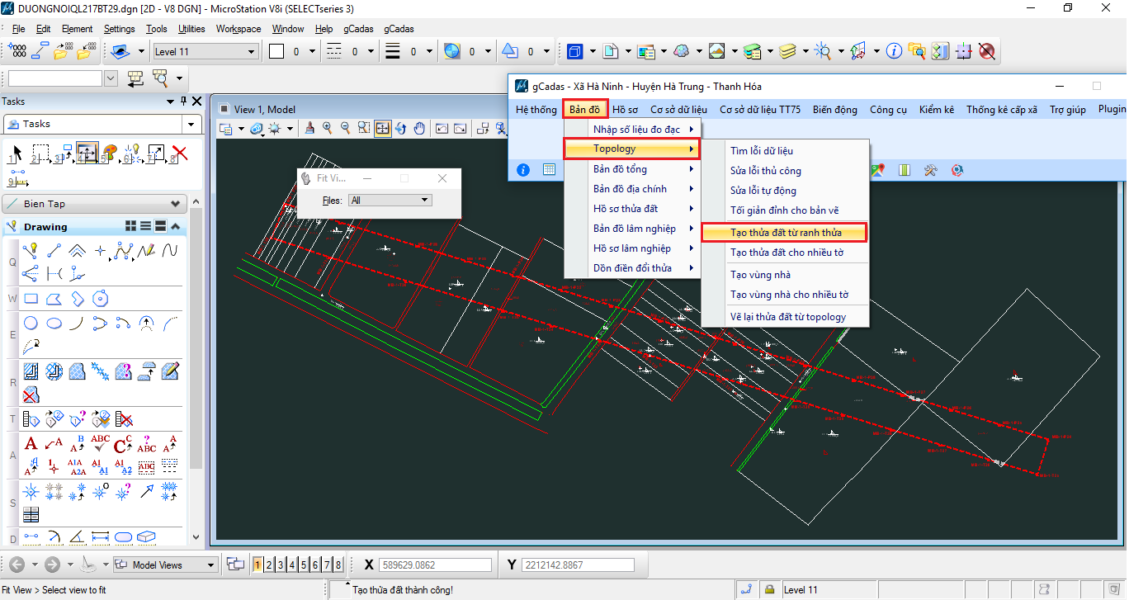Click 'Tạo thửa đất từ ranh thửa' menu item
The width and height of the screenshot is (1129, 600).
[x=785, y=233]
